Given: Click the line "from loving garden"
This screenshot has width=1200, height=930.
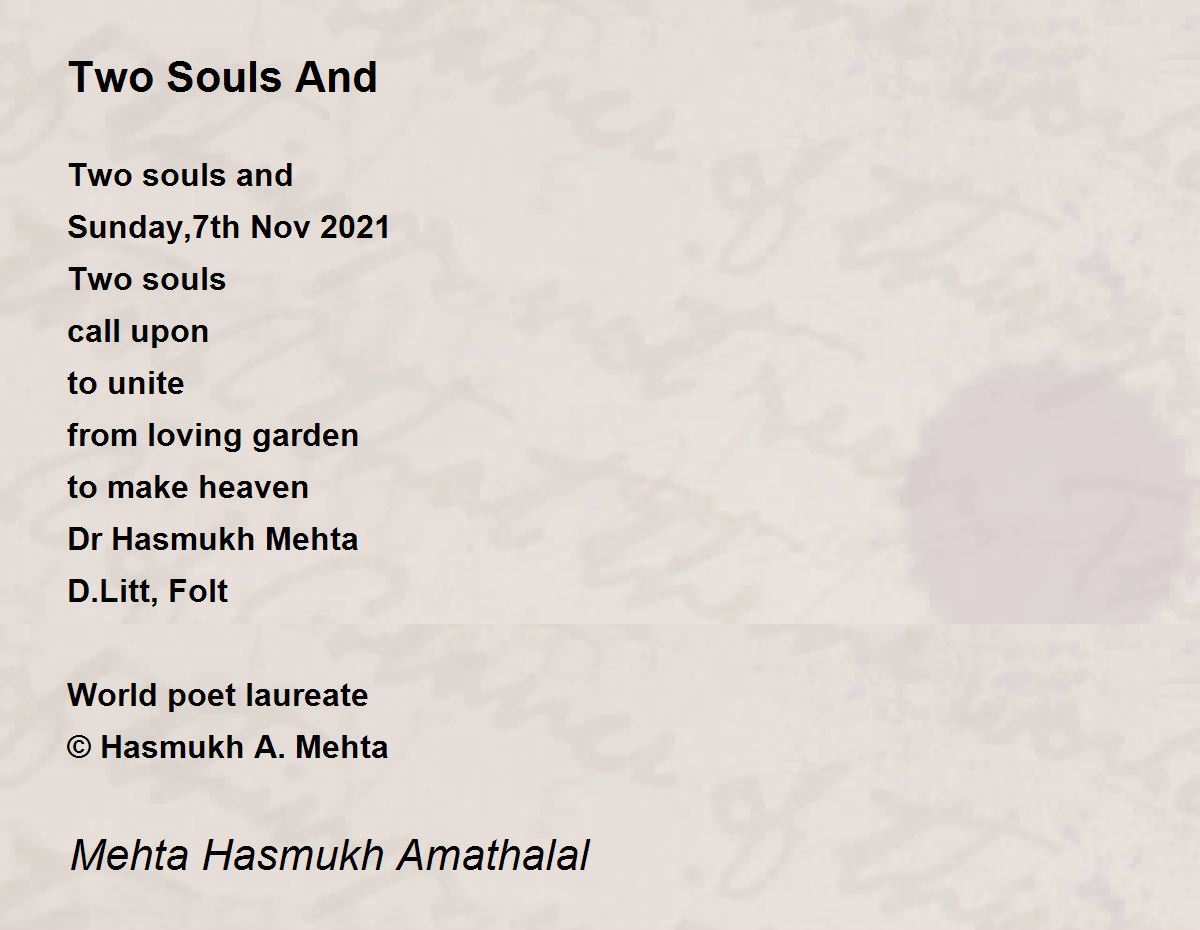Looking at the screenshot, I should click(213, 436).
